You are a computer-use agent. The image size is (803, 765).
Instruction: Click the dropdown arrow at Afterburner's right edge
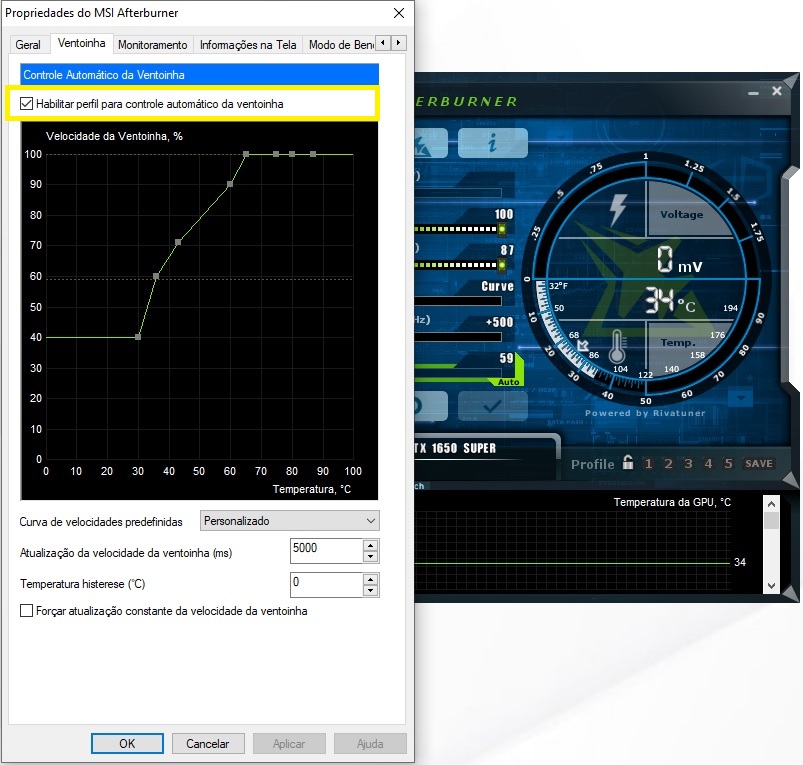(x=741, y=397)
